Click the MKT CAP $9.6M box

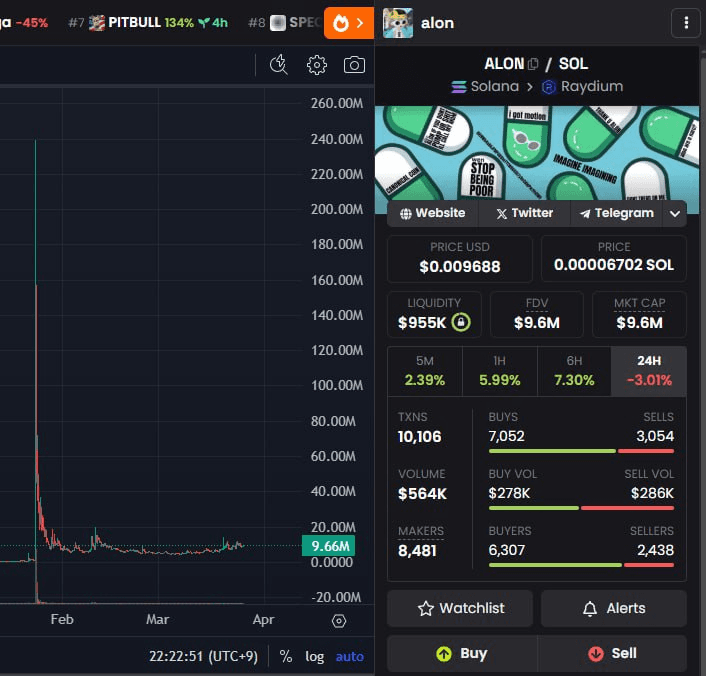tap(639, 314)
